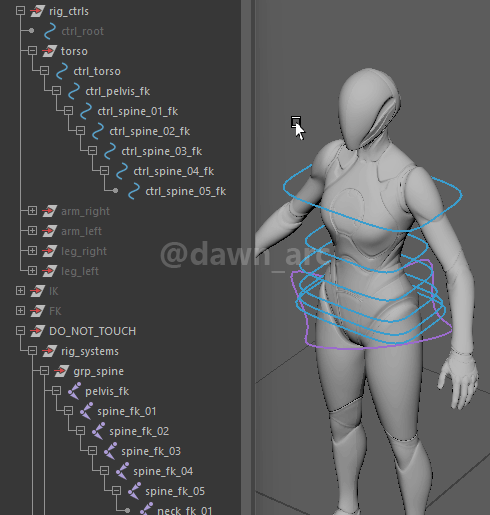Select spine_fk_05 row text
490x515 pixels.
coord(175,491)
